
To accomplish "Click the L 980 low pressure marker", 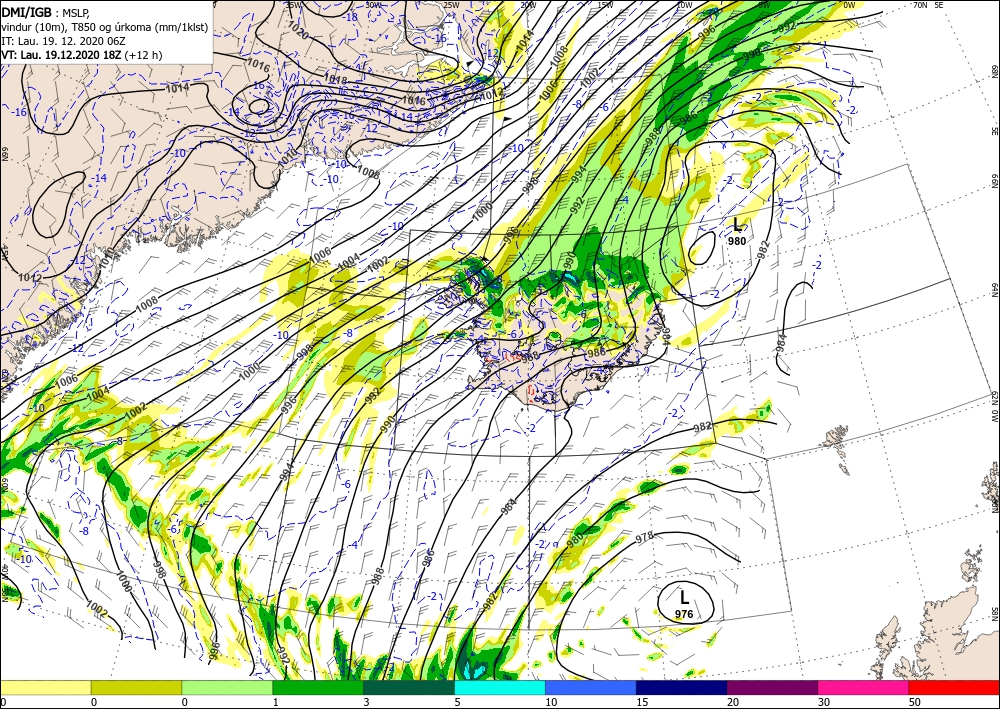I will click(x=737, y=231).
